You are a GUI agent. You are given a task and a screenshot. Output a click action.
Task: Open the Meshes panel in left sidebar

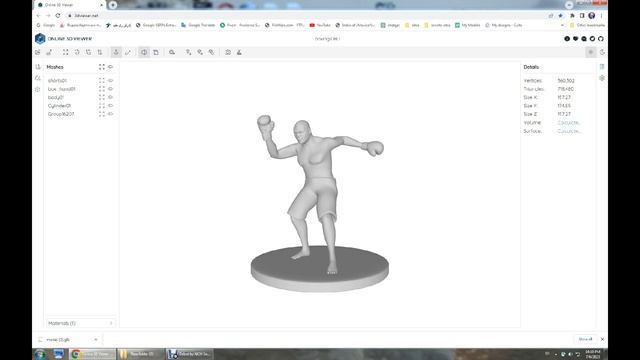(38, 89)
